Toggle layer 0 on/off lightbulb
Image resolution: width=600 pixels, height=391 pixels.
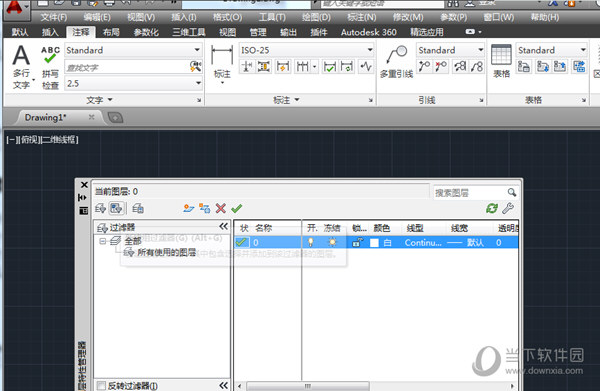tap(311, 242)
